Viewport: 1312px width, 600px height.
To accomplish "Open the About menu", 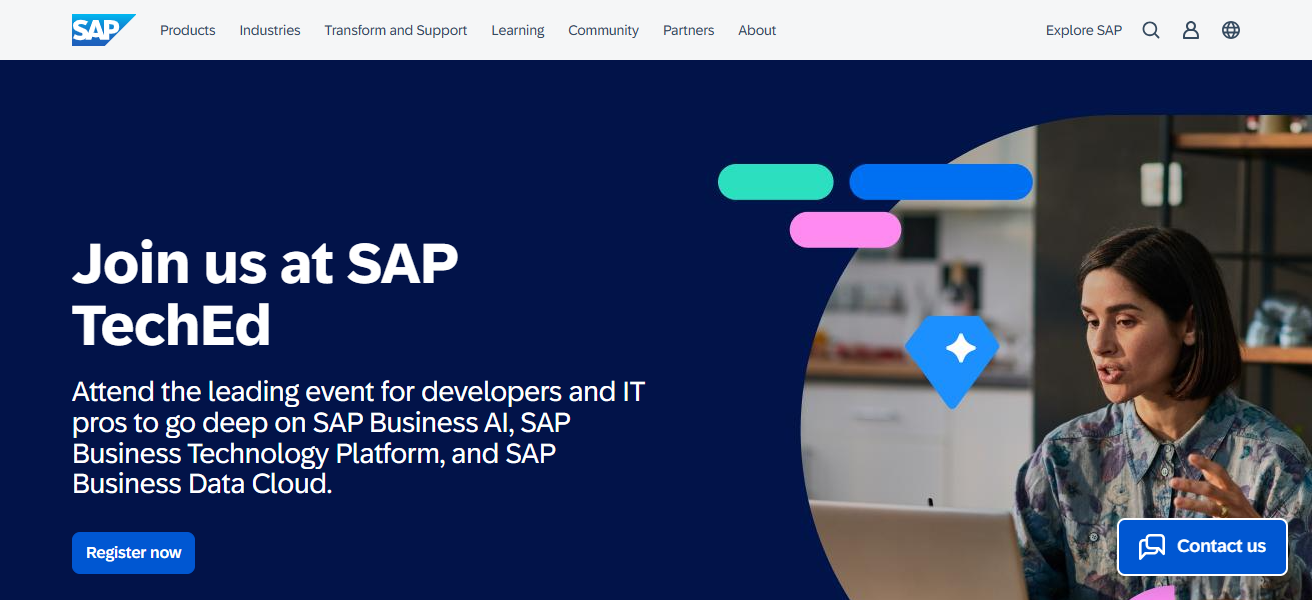I will coord(756,30).
